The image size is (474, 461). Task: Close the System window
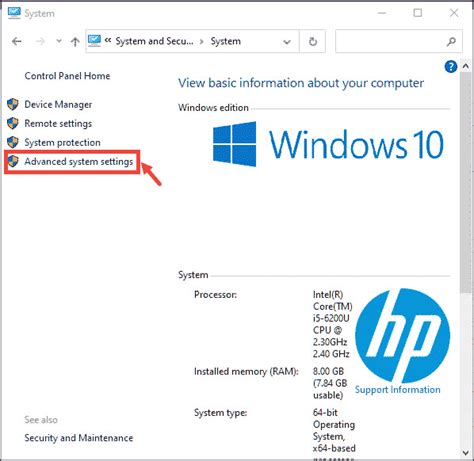tap(454, 13)
